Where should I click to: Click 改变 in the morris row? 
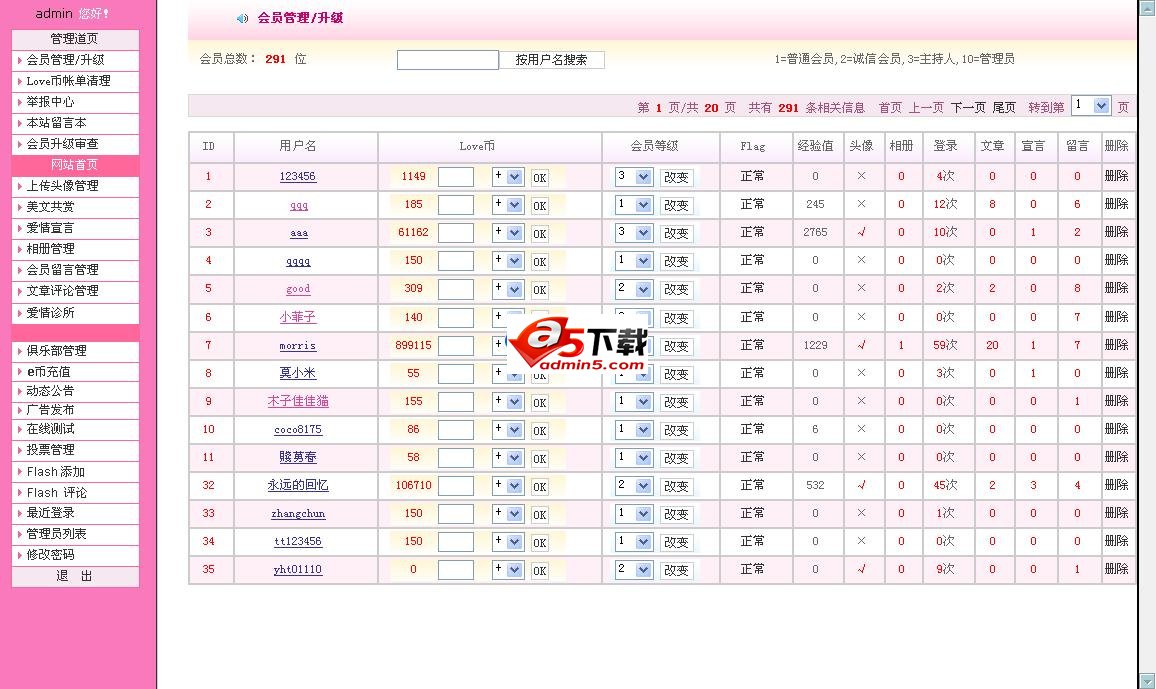[676, 346]
